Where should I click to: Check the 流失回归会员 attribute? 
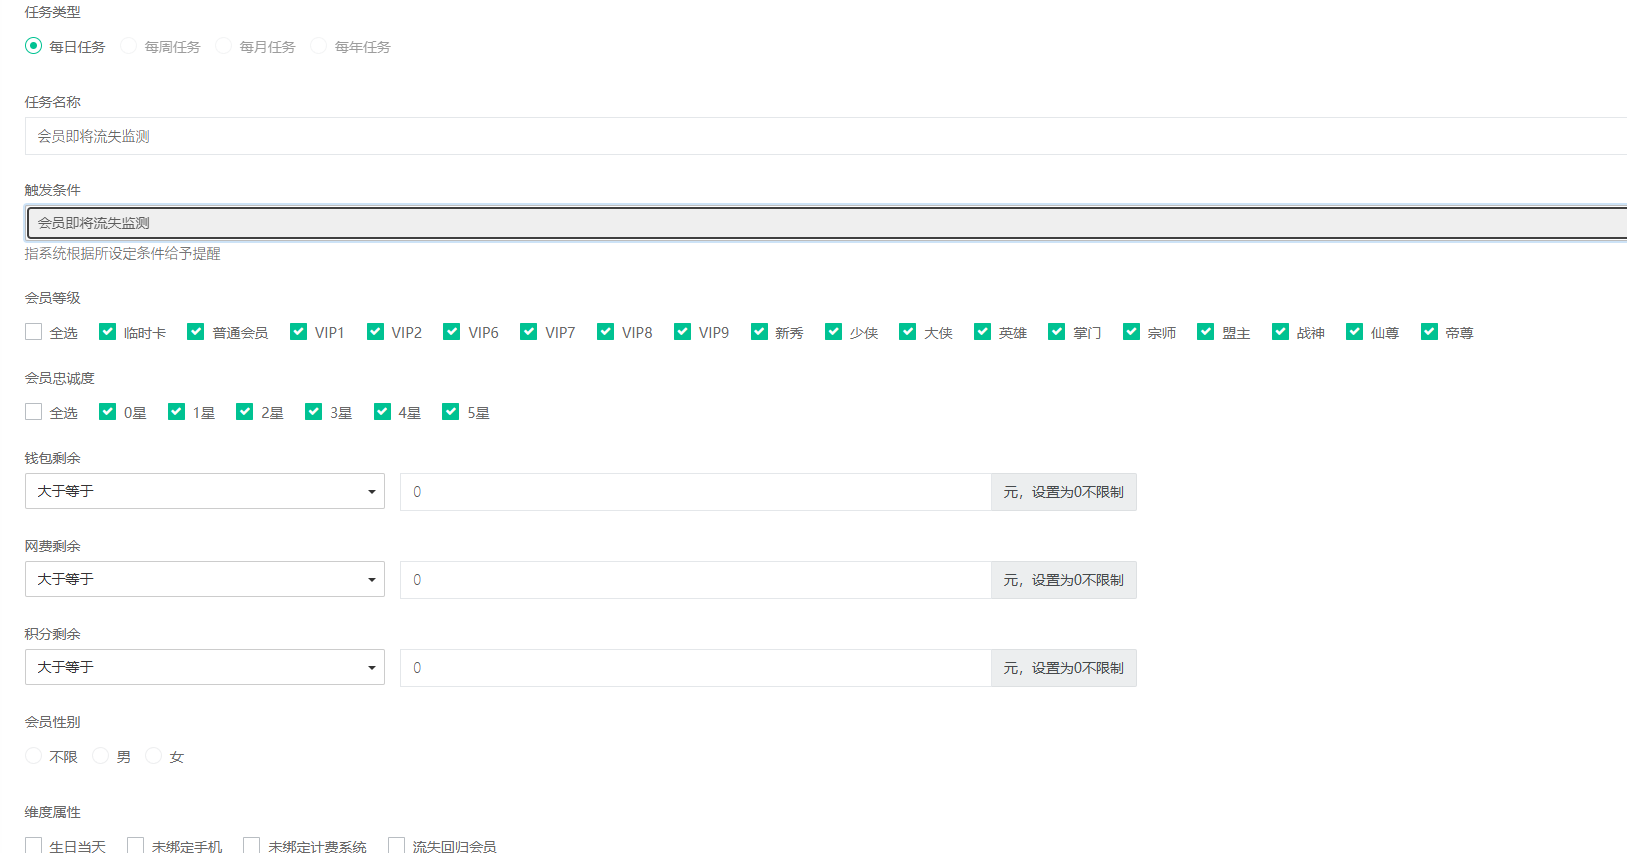pos(396,846)
